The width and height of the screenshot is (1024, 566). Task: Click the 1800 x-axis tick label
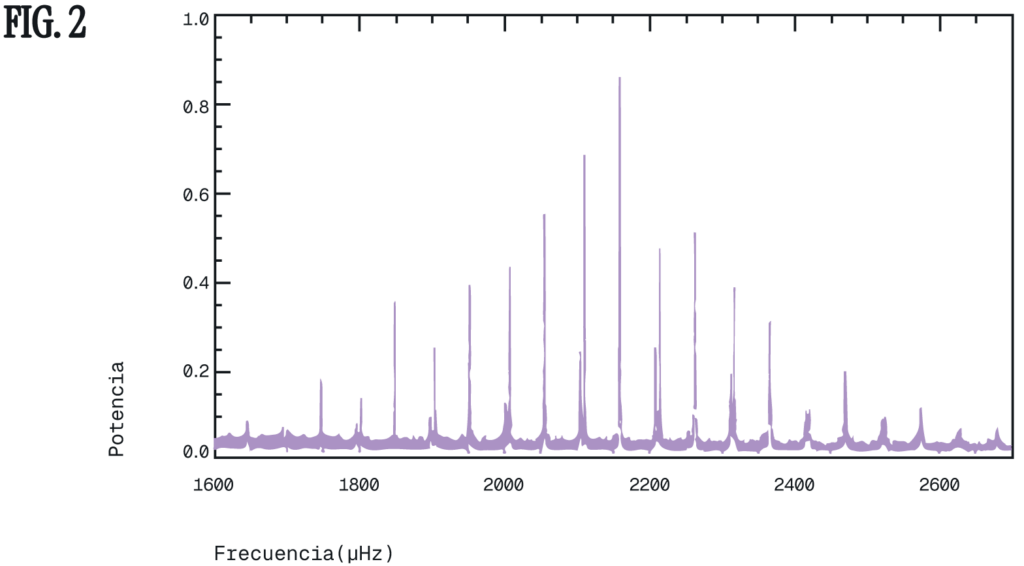(x=359, y=486)
